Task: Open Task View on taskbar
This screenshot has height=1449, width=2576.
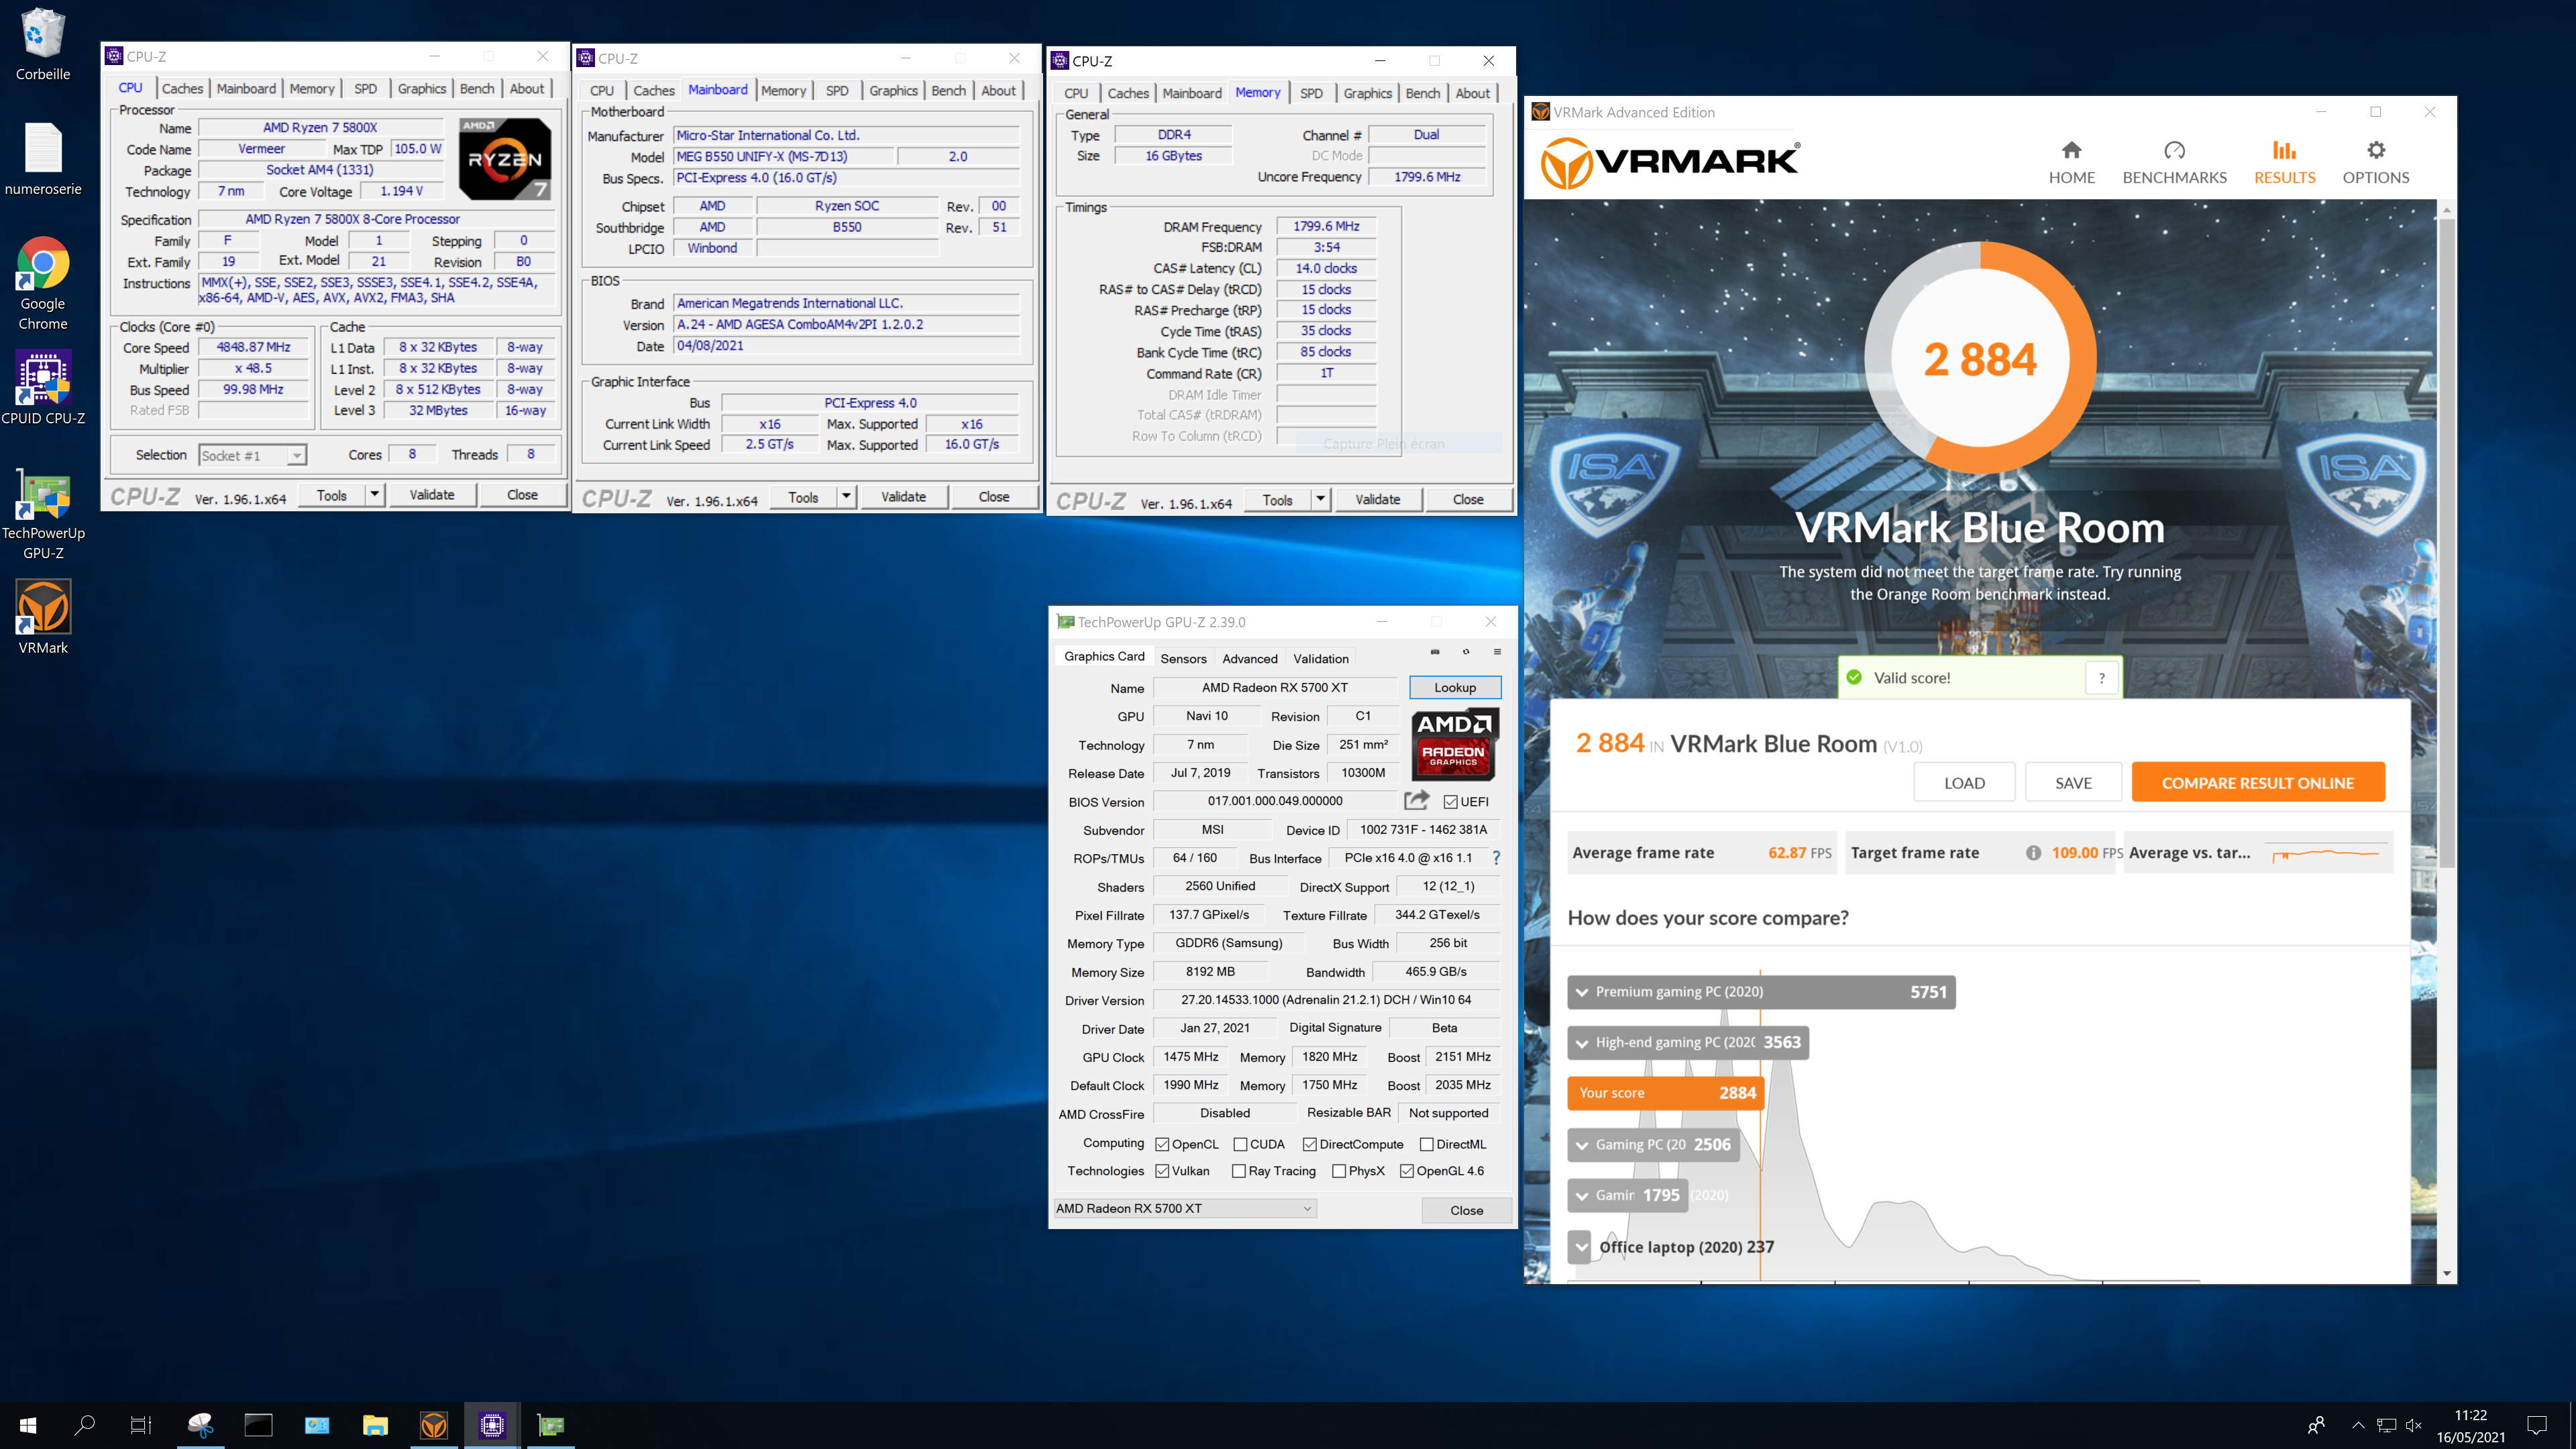Action: (141, 1425)
